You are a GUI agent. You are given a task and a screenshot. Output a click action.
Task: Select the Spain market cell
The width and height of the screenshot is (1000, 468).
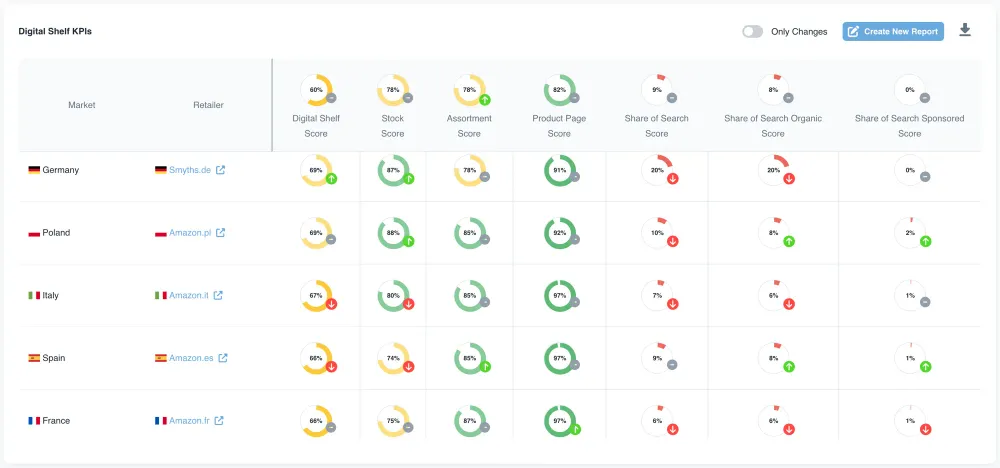click(x=47, y=358)
